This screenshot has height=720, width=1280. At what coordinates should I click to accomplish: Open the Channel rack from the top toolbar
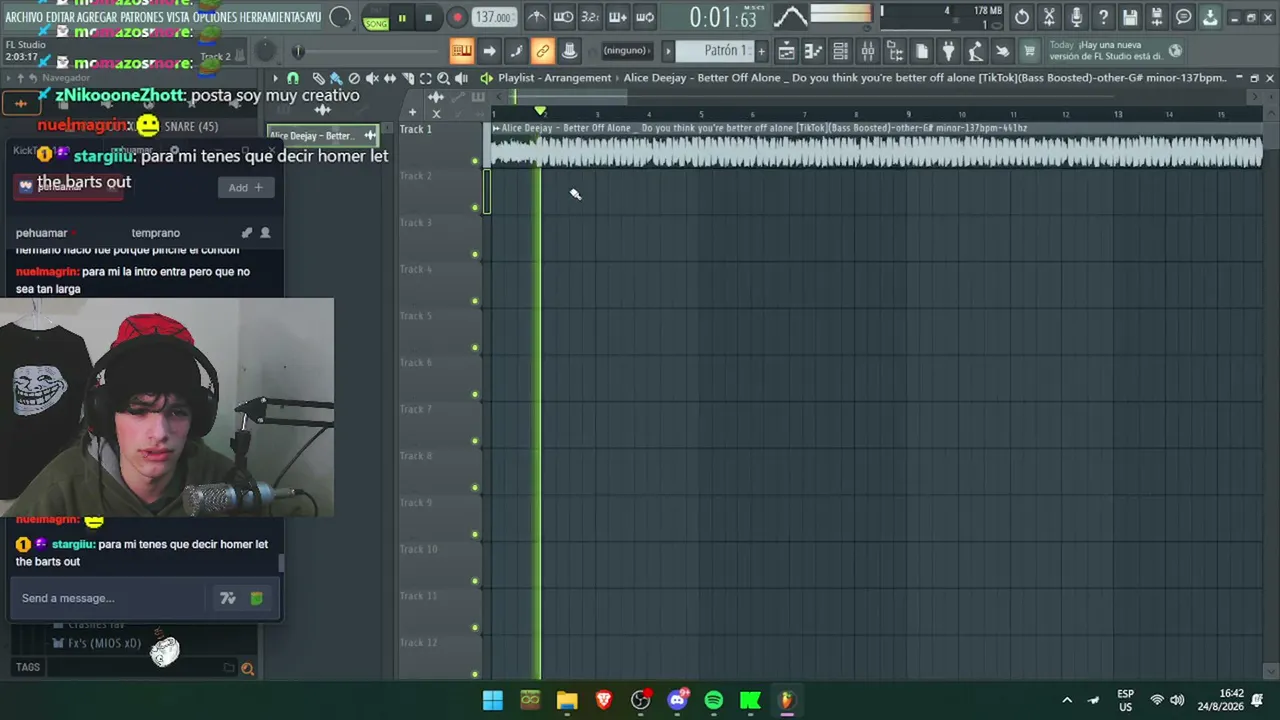click(841, 51)
